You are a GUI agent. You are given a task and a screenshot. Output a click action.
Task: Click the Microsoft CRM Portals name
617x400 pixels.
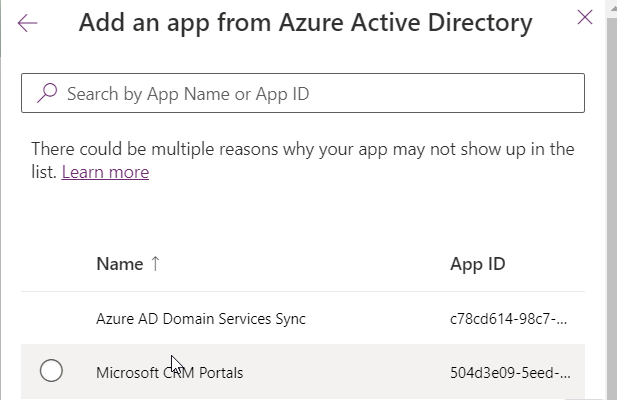tap(170, 372)
